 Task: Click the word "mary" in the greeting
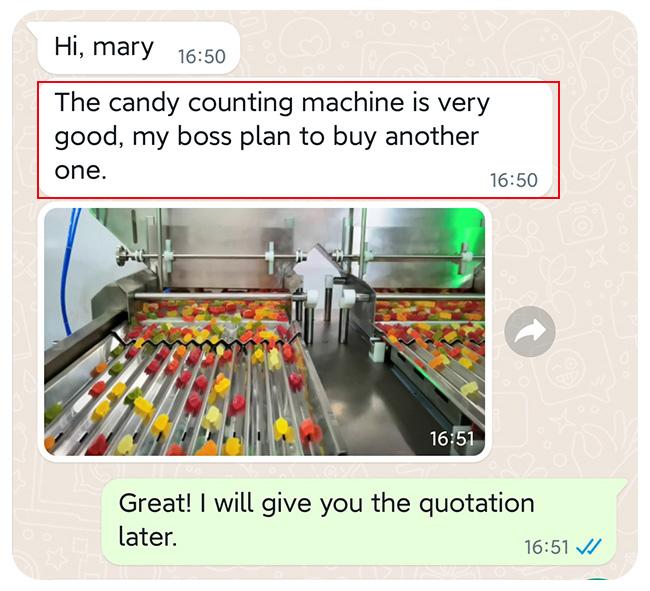click(123, 48)
